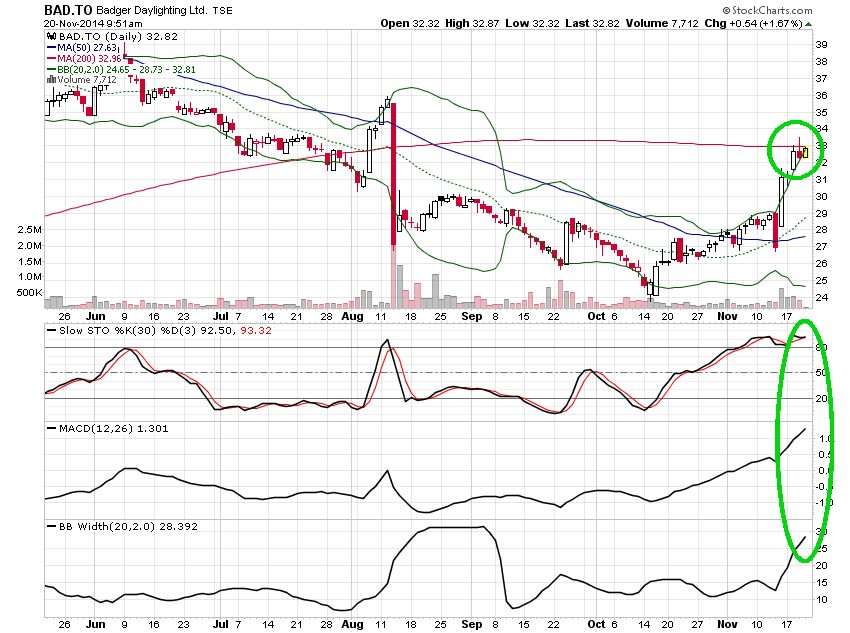The height and width of the screenshot is (633, 850).
Task: Click the TSE exchange label
Action: click(222, 10)
